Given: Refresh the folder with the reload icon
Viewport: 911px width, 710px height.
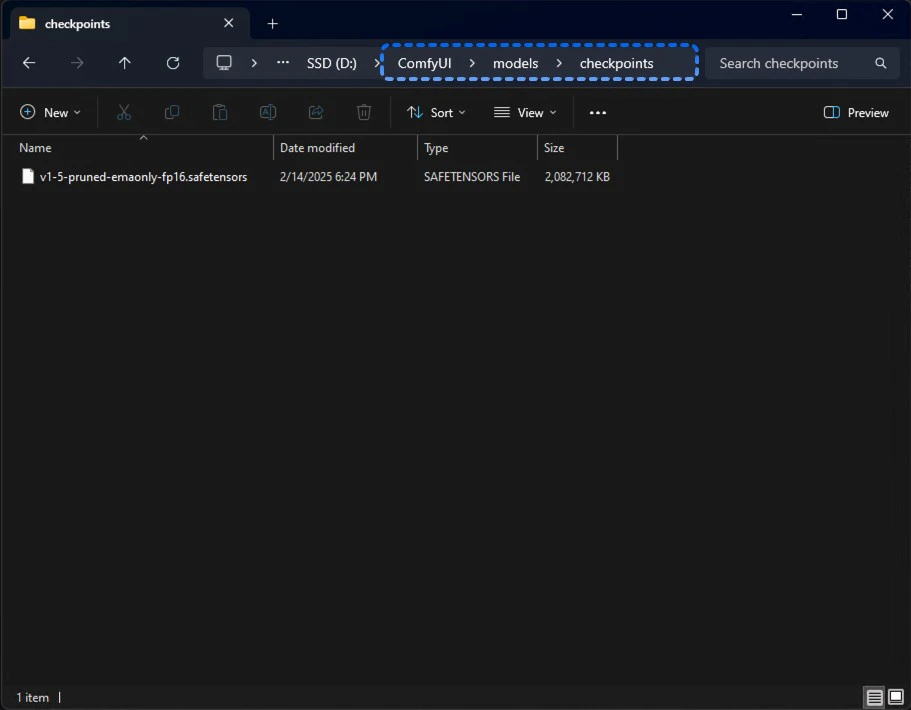Looking at the screenshot, I should 172,62.
